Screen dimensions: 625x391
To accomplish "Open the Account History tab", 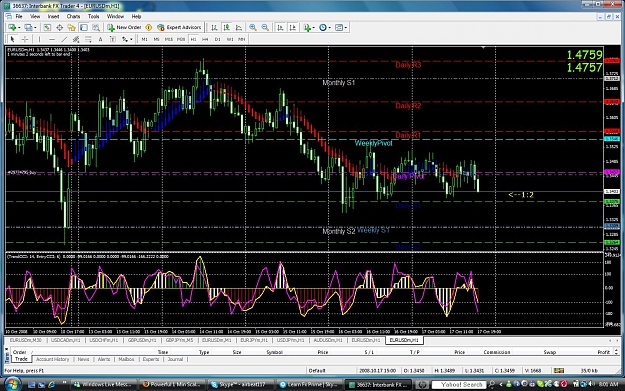I will [53, 359].
